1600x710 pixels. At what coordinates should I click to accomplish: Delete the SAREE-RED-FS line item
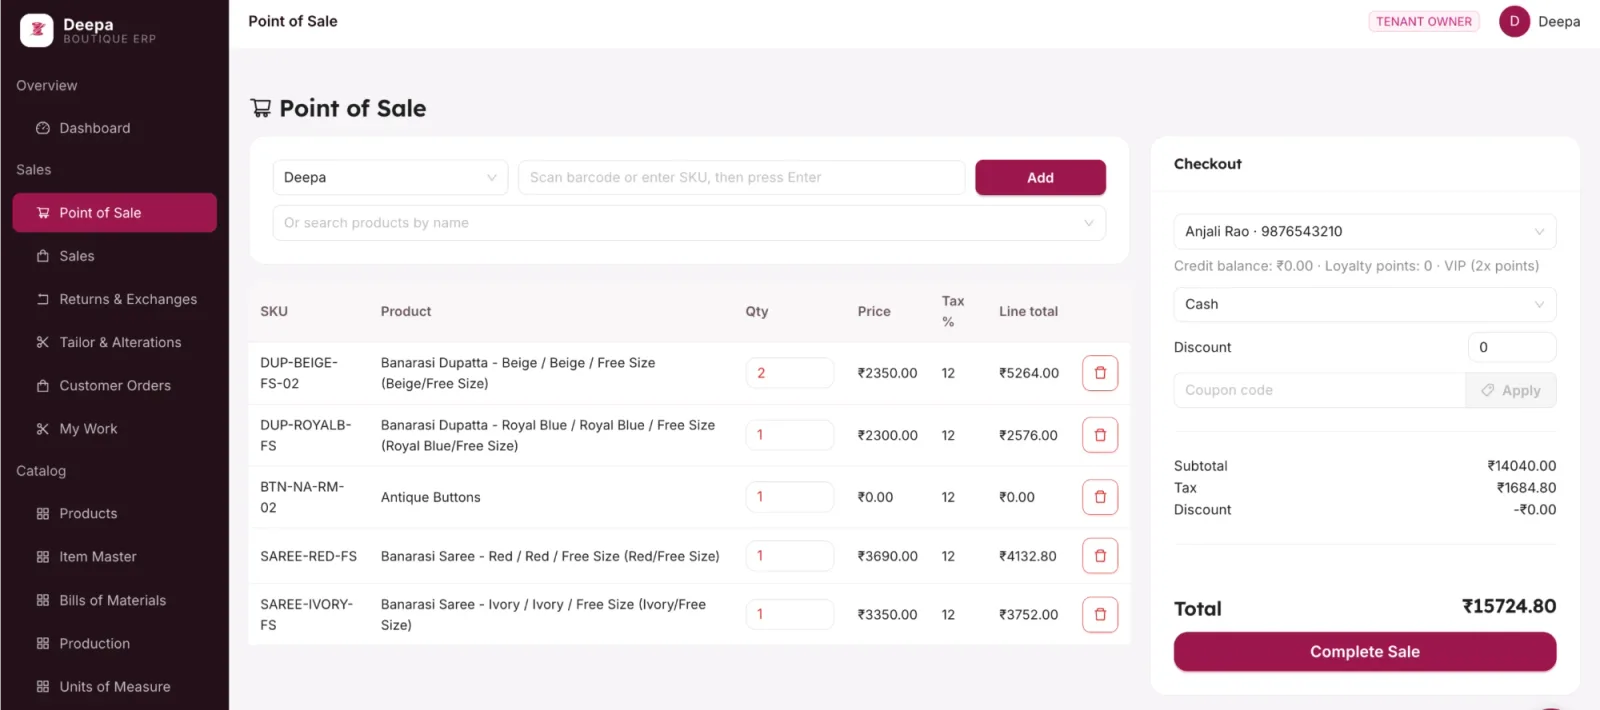[1100, 556]
